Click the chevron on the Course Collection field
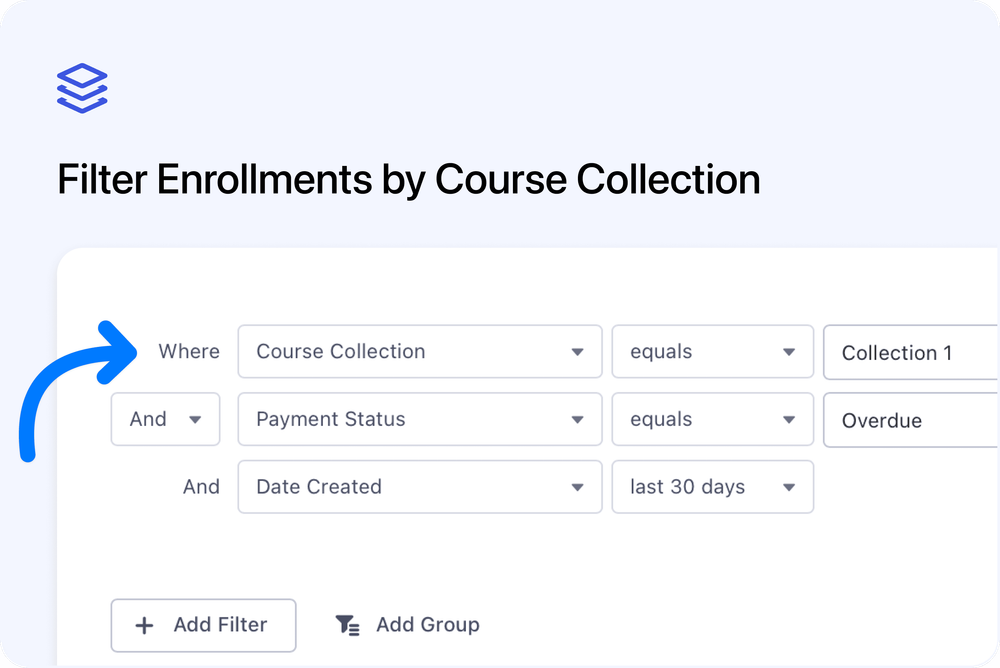 (577, 351)
